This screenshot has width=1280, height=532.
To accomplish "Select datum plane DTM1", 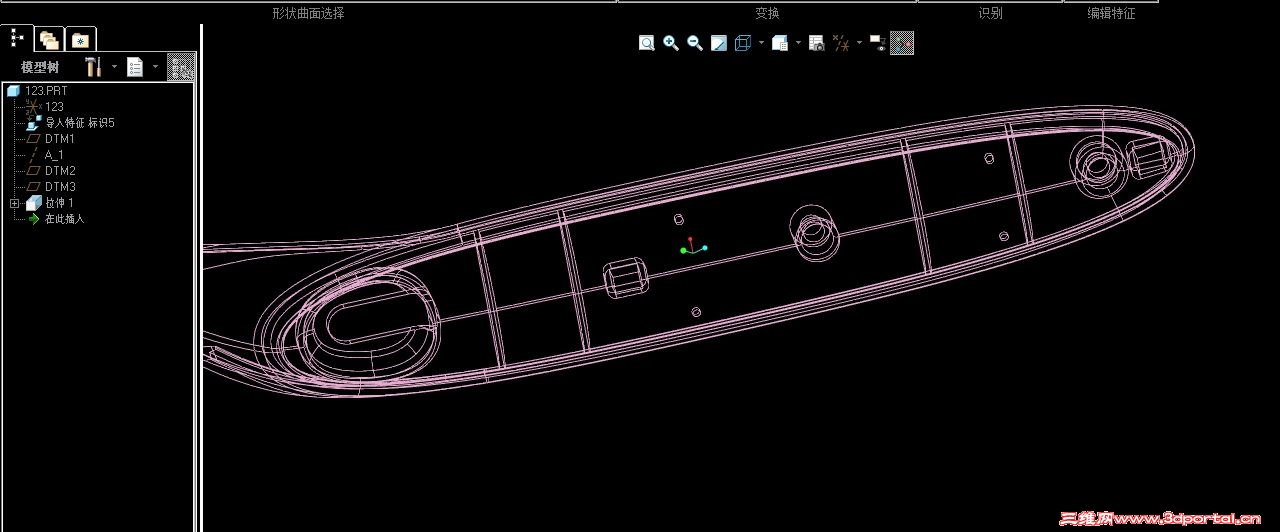I will tap(50, 139).
